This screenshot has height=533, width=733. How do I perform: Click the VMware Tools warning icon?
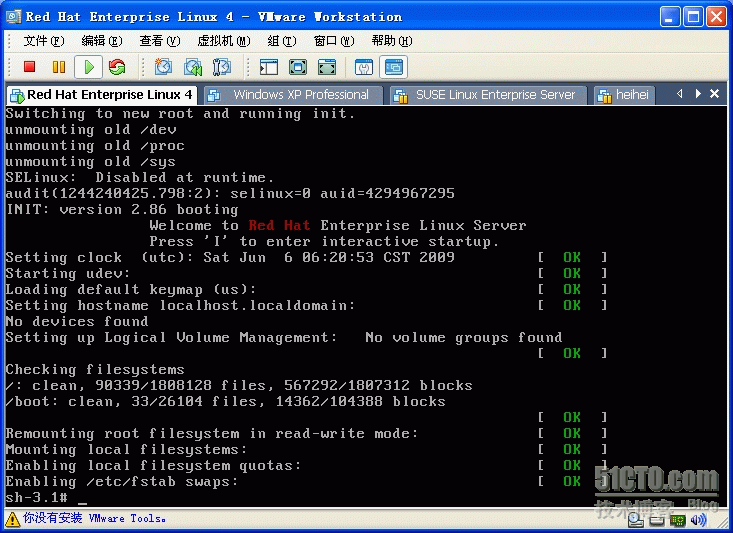coord(13,519)
